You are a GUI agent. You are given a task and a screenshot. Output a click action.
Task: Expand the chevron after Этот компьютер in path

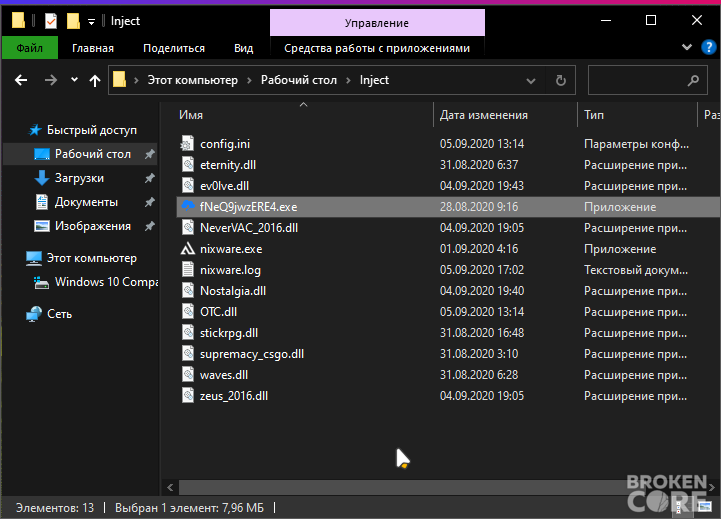tap(249, 80)
